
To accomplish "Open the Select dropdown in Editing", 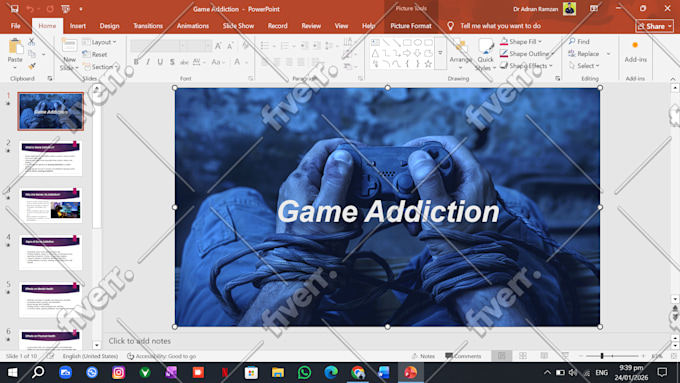I will 584,65.
